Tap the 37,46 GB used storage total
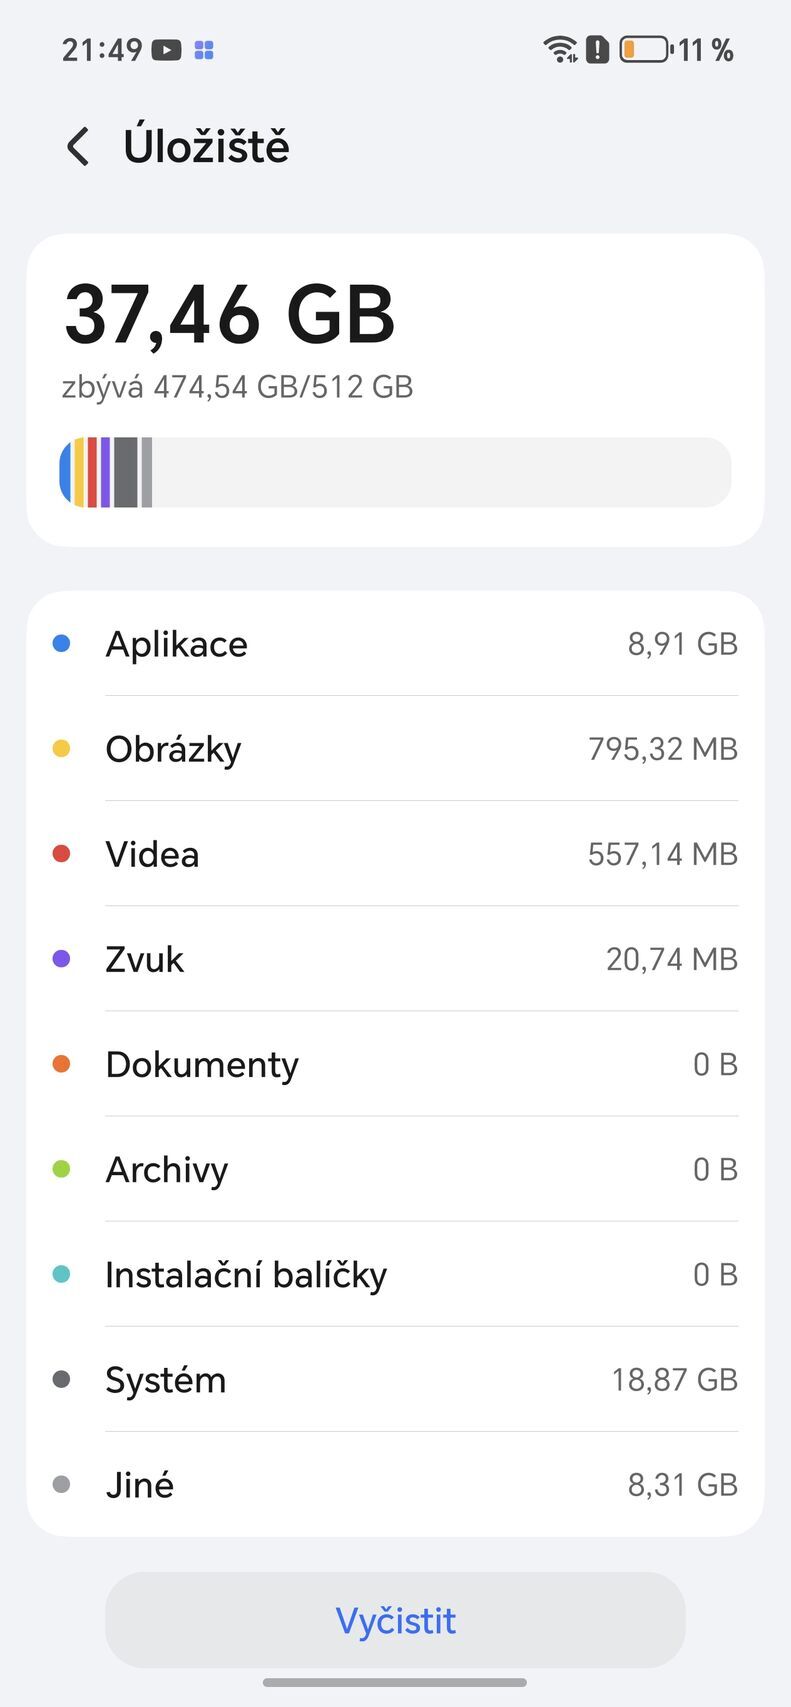The height and width of the screenshot is (1707, 791). 230,315
